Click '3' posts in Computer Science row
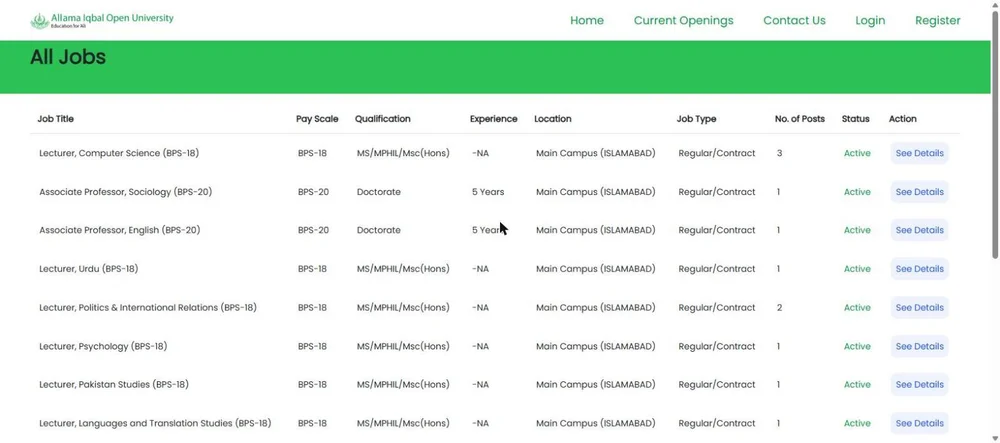Image resolution: width=1000 pixels, height=443 pixels. click(779, 153)
